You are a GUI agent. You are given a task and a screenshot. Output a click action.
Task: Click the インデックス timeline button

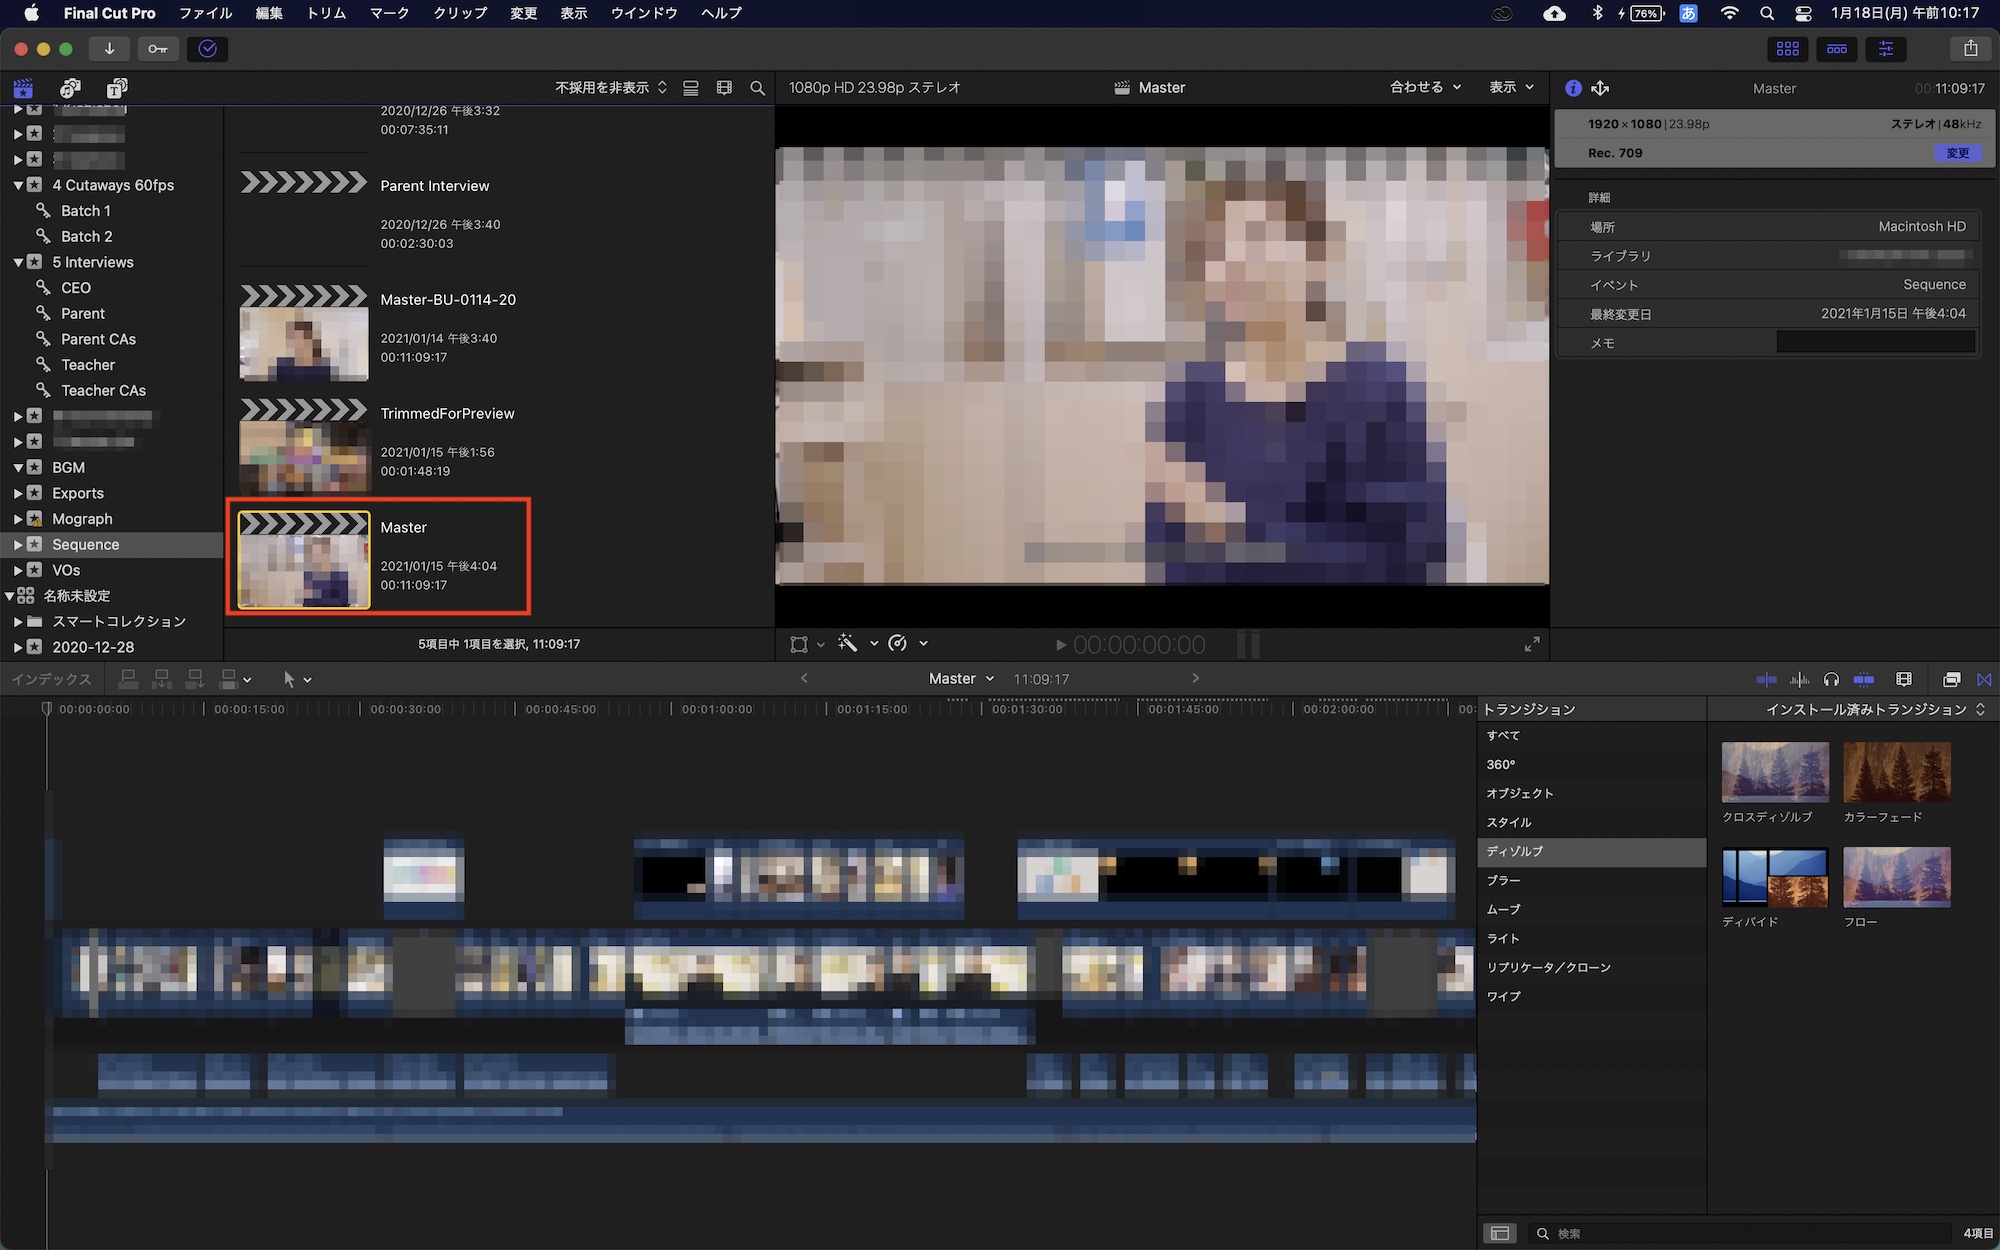[51, 679]
